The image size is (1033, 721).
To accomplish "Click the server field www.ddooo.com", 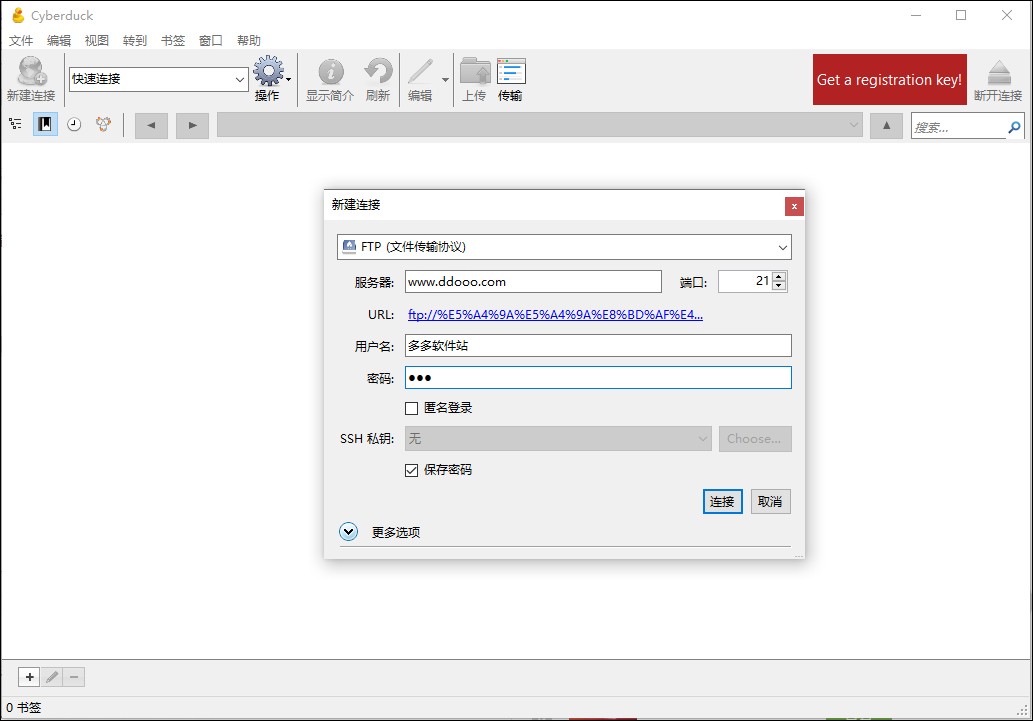I will 533,281.
